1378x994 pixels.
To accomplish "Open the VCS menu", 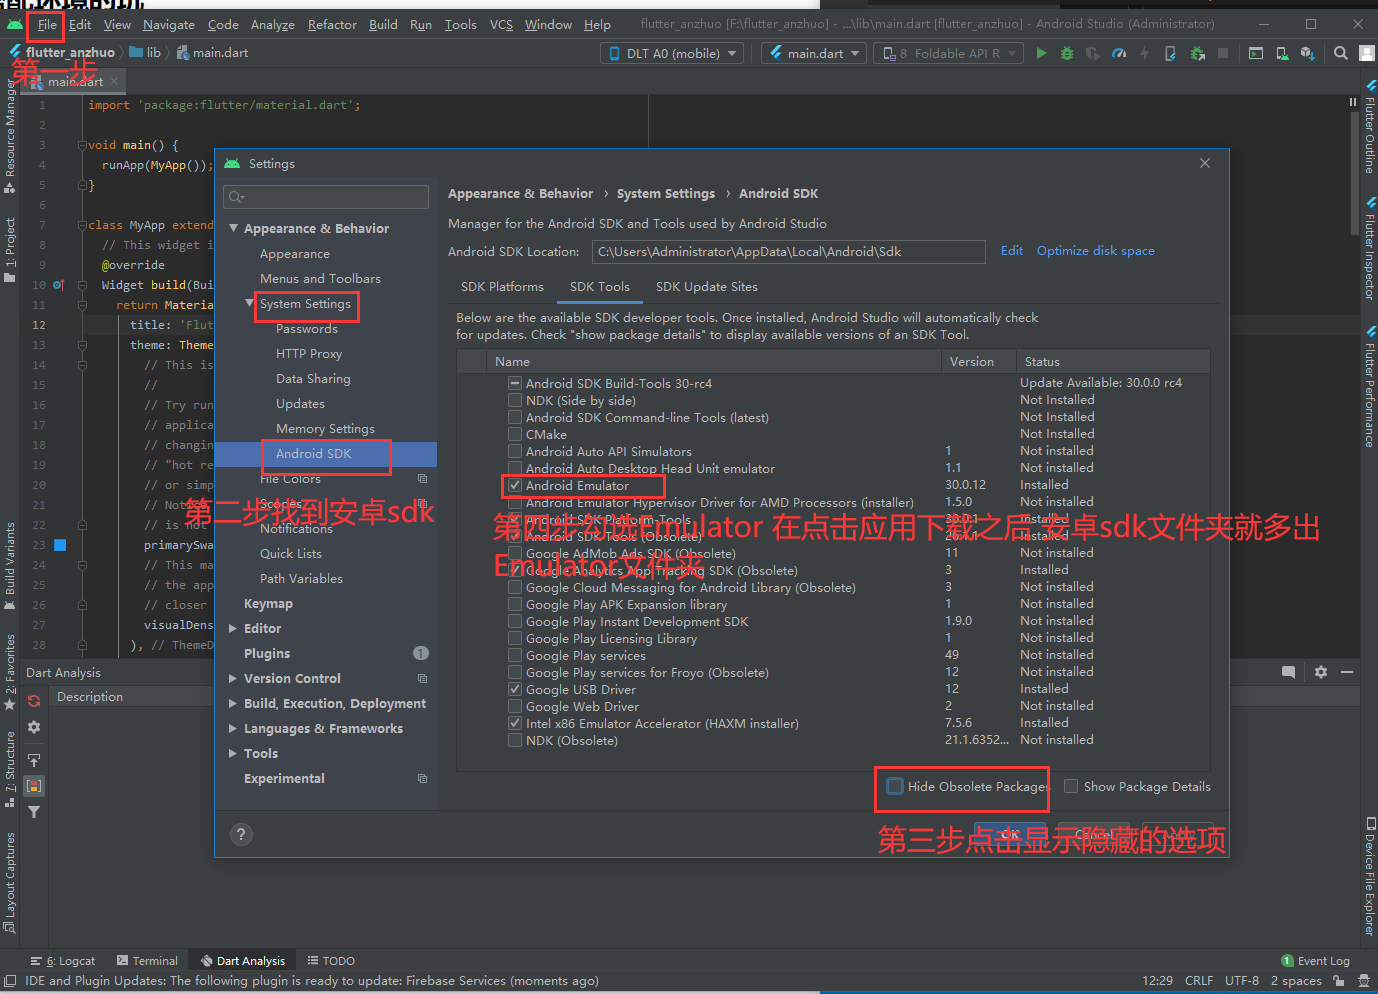I will (501, 24).
